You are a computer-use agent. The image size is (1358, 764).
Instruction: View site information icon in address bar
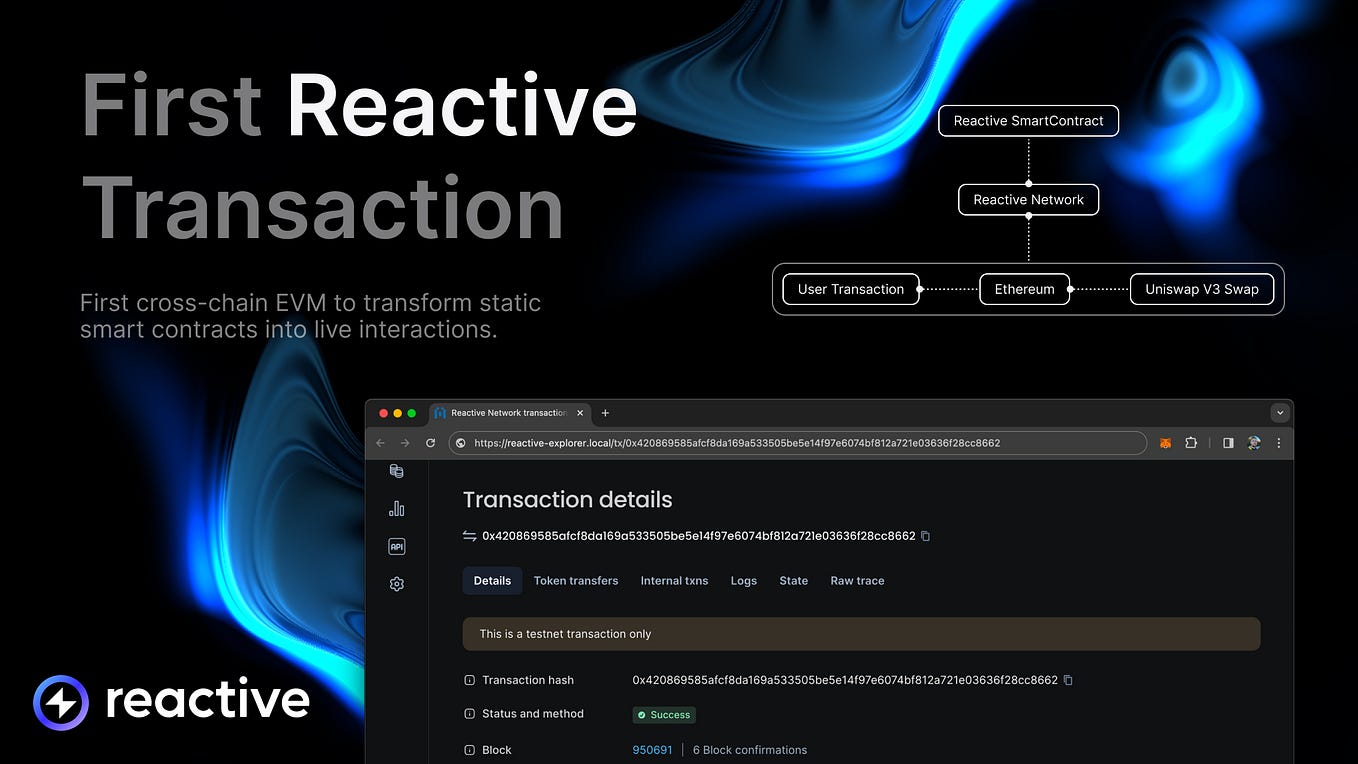click(x=460, y=443)
